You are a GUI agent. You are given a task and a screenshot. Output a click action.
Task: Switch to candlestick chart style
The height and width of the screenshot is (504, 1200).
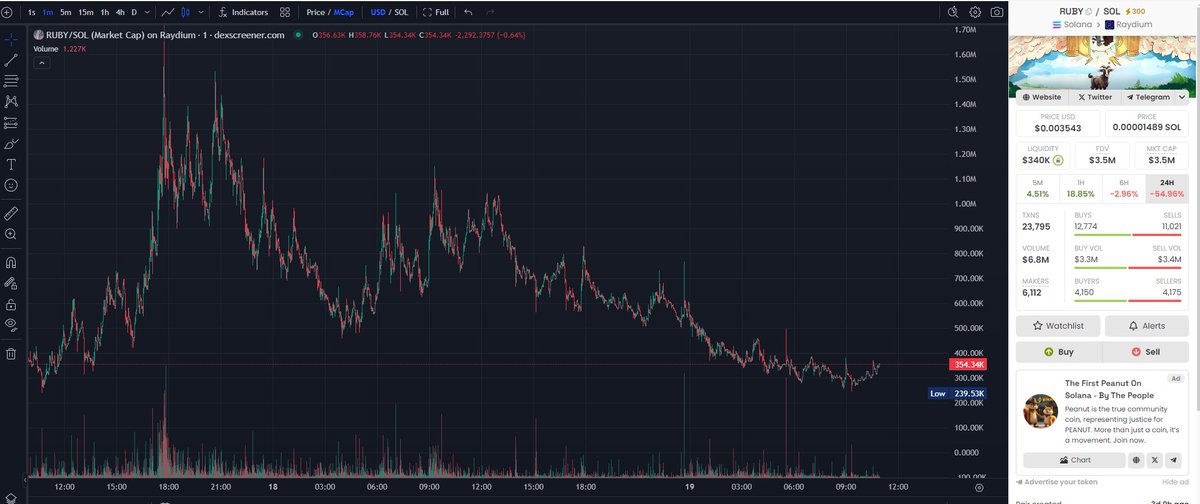185,12
